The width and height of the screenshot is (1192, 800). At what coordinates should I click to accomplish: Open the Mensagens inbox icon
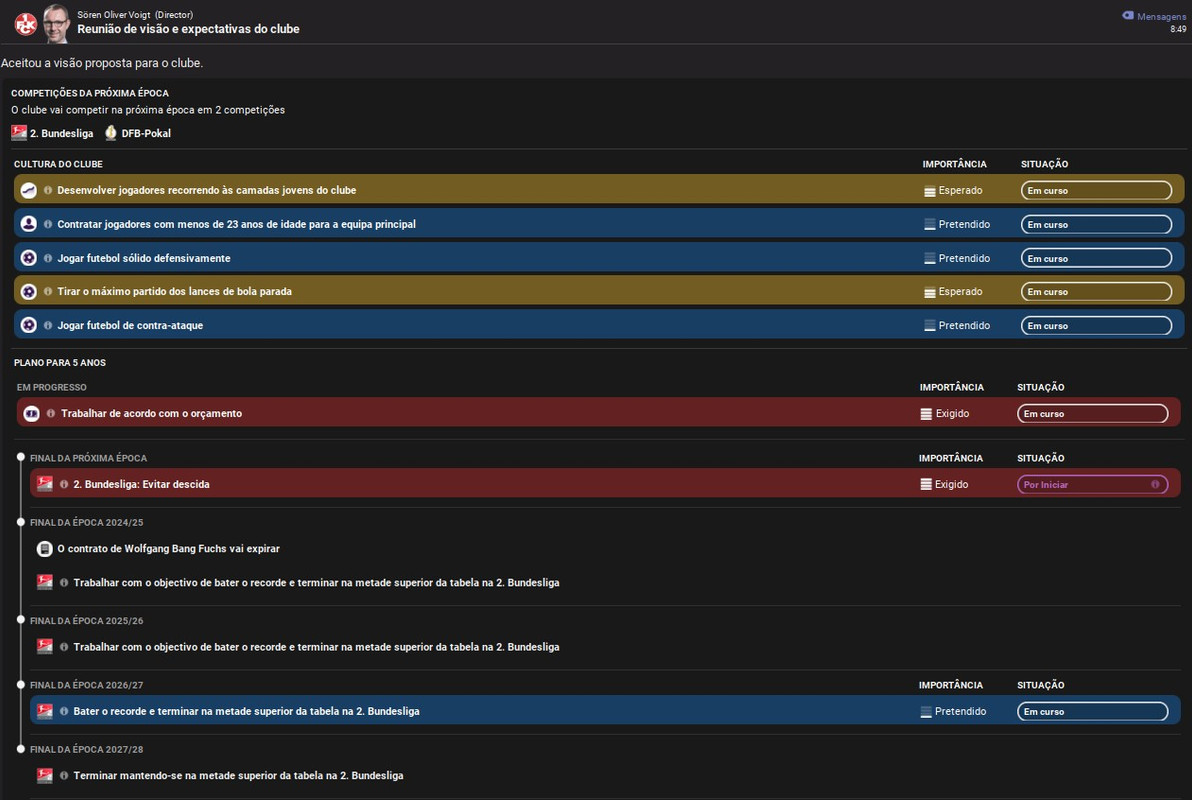click(1128, 15)
